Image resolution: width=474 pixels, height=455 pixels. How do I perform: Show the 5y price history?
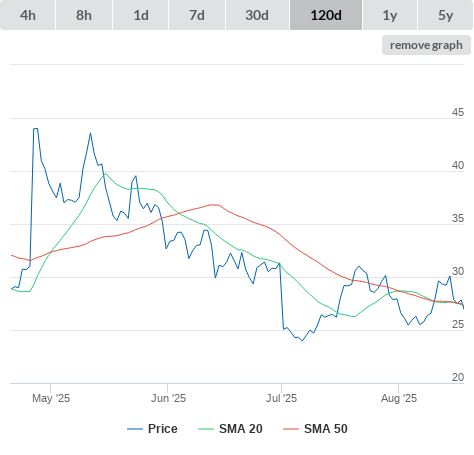(445, 15)
